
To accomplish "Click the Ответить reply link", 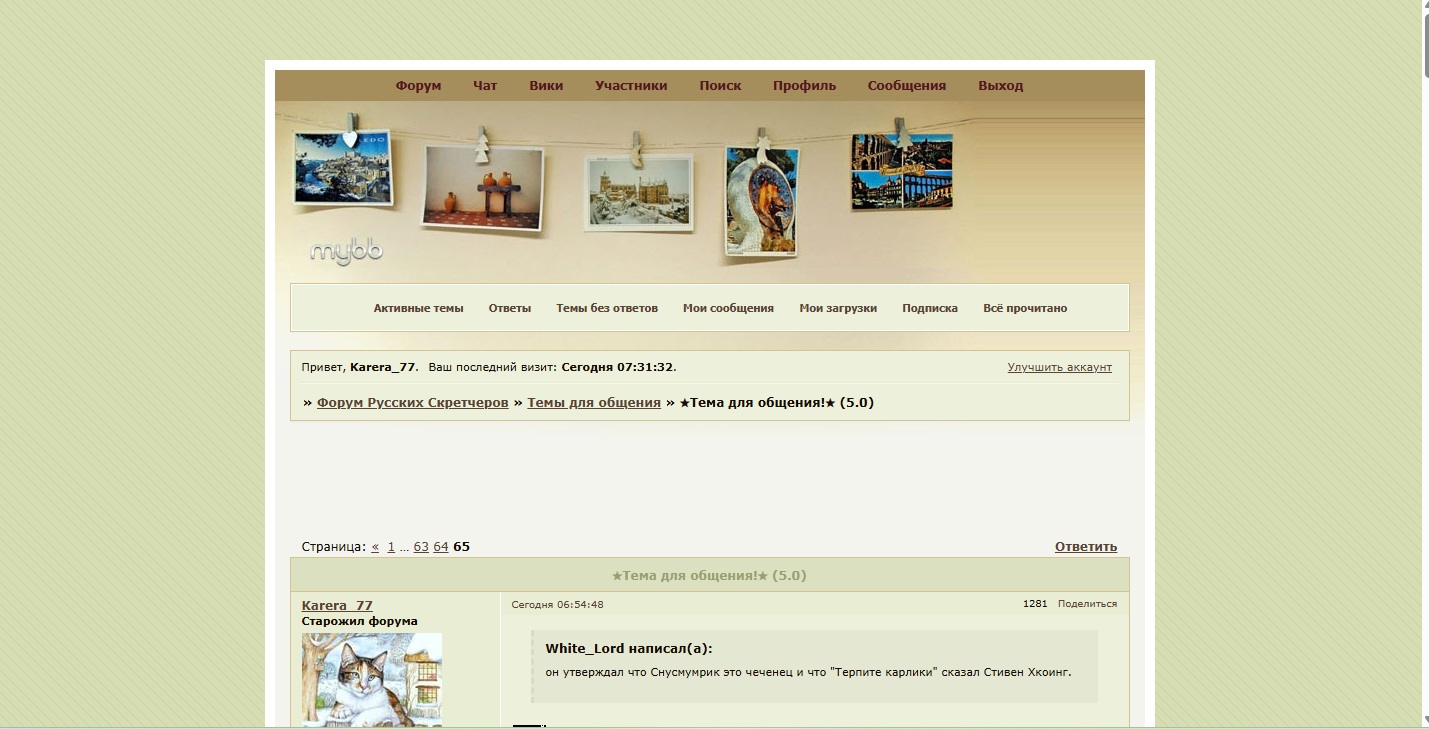I will (x=1086, y=547).
